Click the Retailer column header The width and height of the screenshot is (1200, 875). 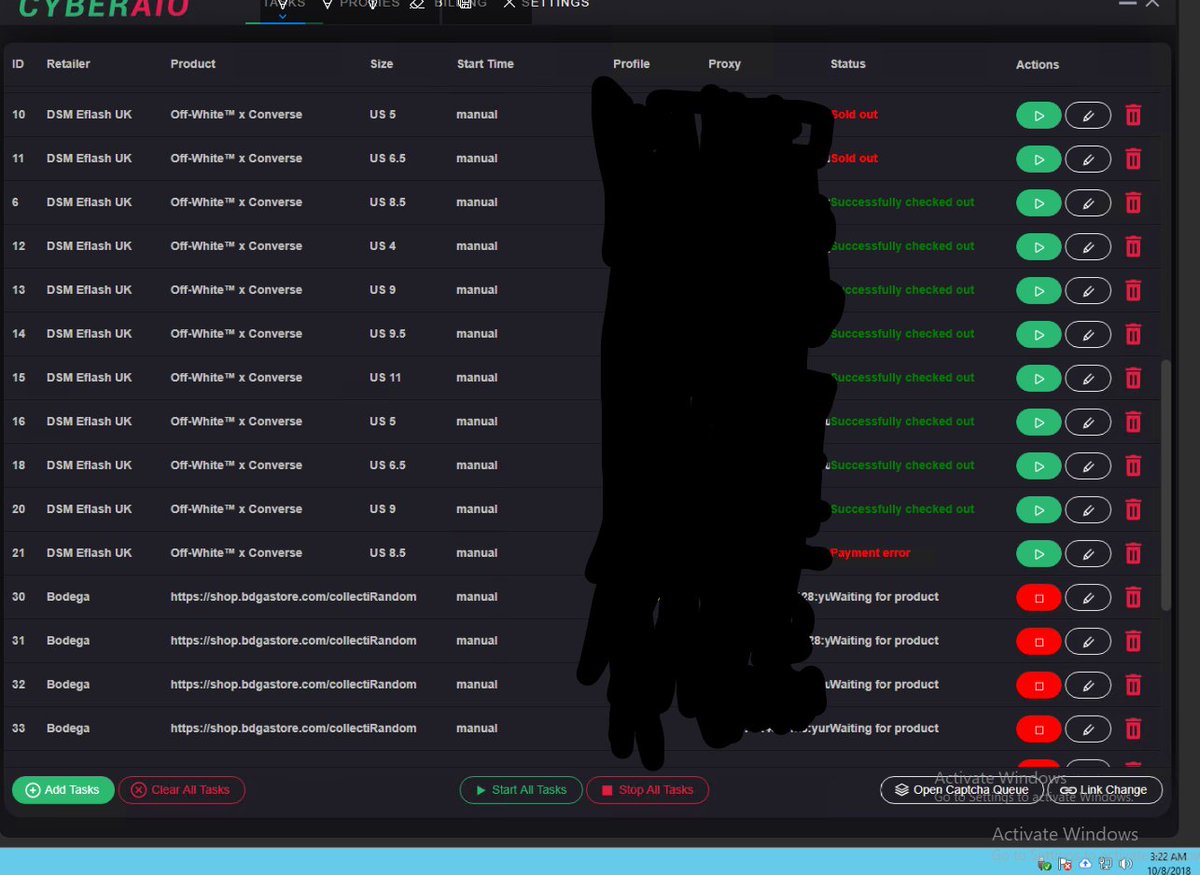[68, 64]
